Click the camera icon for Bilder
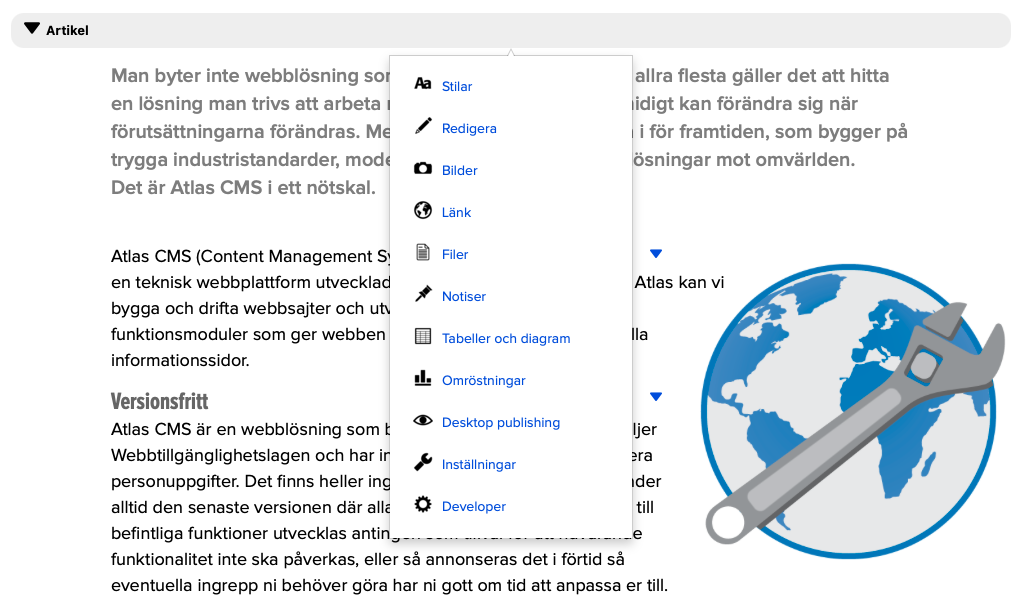Viewport: 1028px width, 605px height. coord(422,169)
